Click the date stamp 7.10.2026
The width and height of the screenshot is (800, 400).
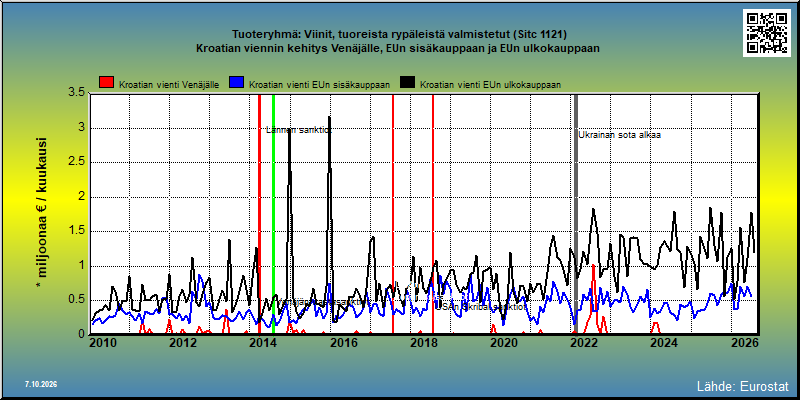[41, 384]
